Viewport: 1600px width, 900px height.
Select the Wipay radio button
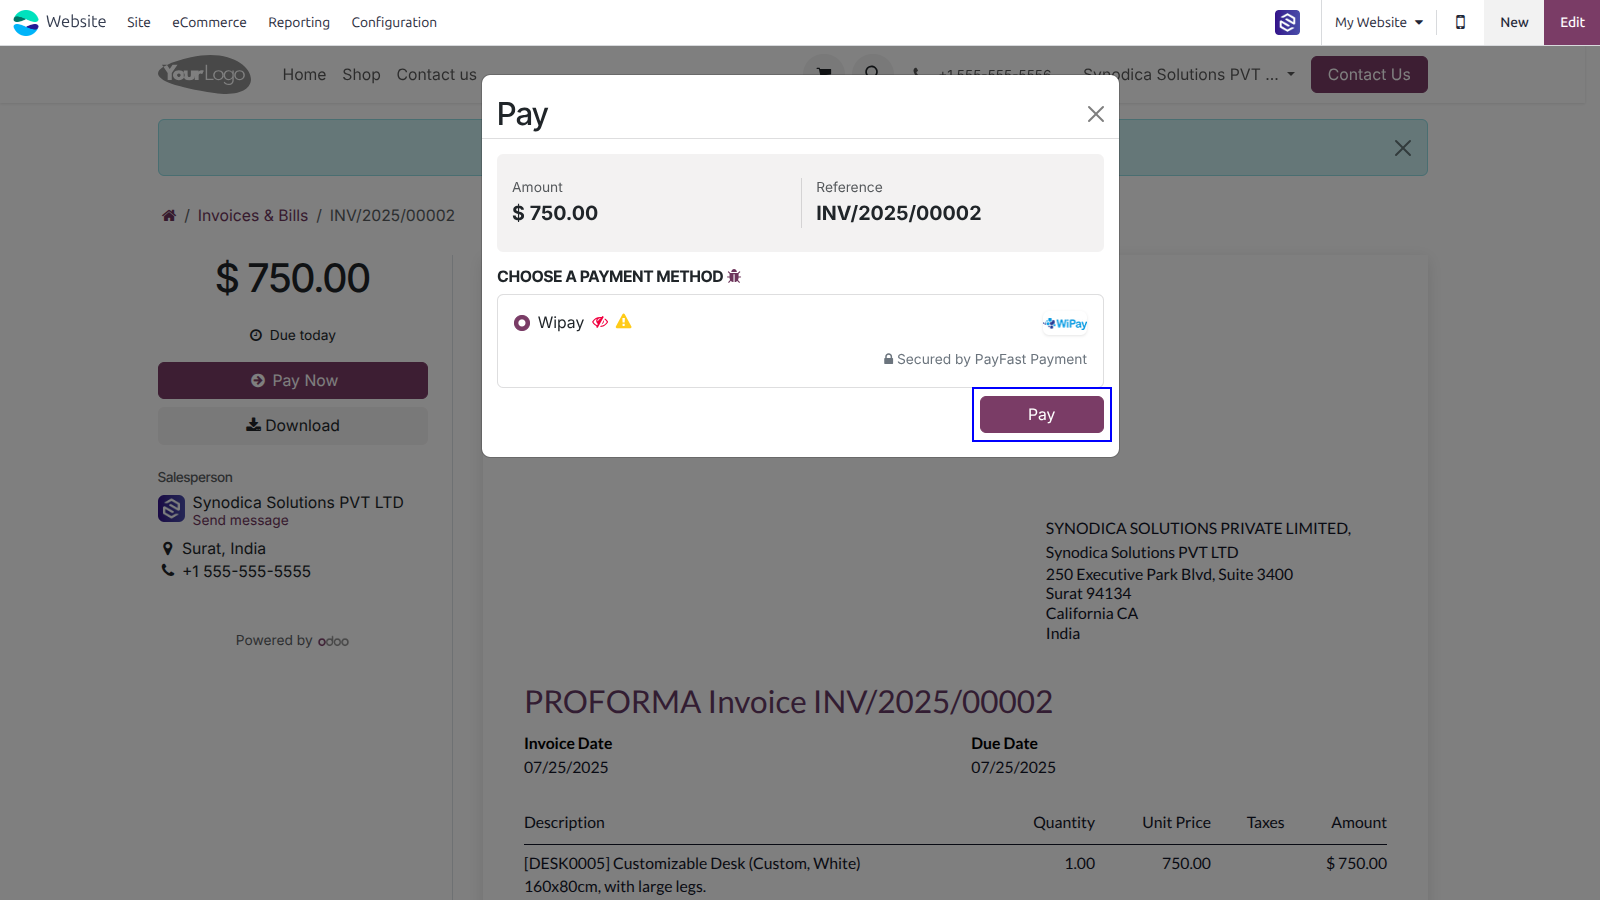pyautogui.click(x=522, y=323)
